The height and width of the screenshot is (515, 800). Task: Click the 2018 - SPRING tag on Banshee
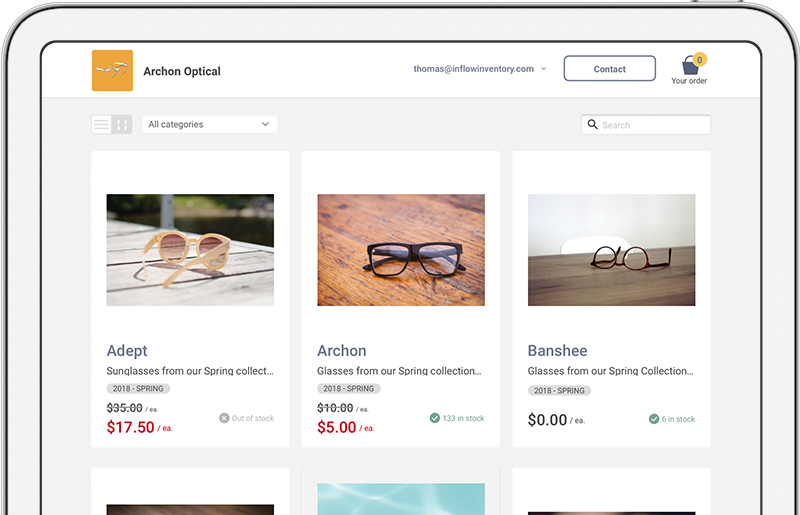(x=559, y=390)
